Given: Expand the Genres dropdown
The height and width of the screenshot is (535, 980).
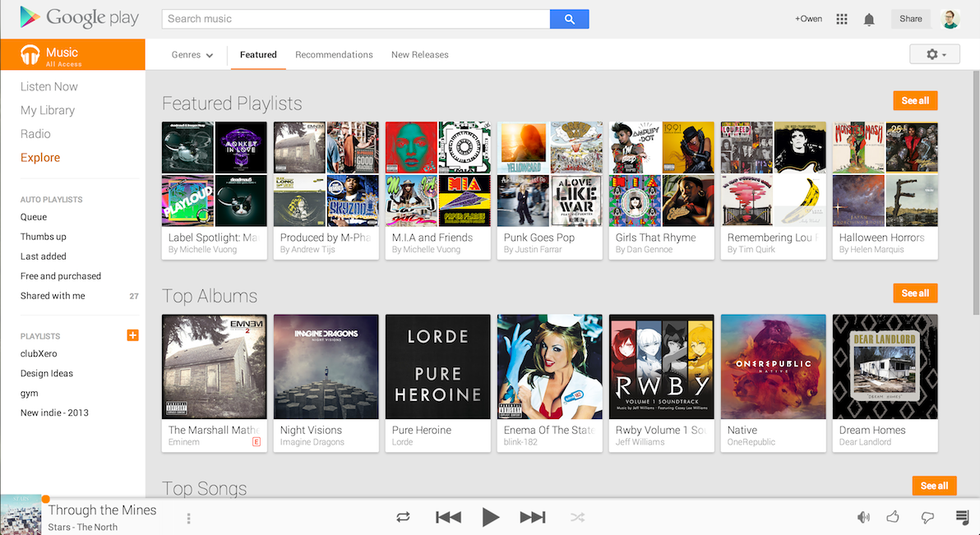Looking at the screenshot, I should (192, 55).
